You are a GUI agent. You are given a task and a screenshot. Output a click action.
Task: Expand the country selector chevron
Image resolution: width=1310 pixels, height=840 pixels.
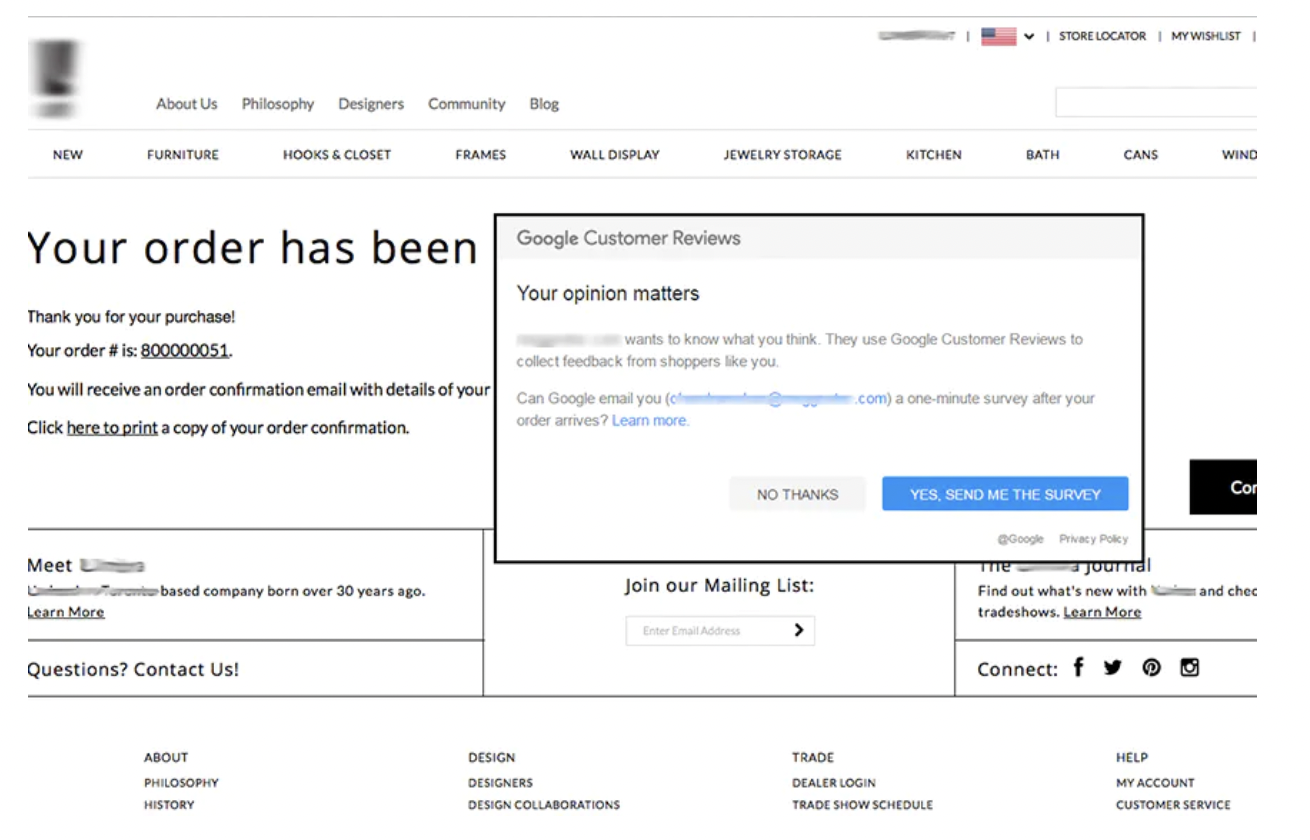(1029, 37)
